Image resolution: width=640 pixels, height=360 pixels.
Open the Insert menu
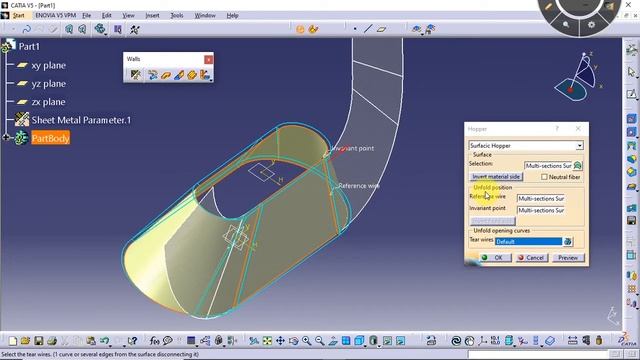pyautogui.click(x=152, y=15)
